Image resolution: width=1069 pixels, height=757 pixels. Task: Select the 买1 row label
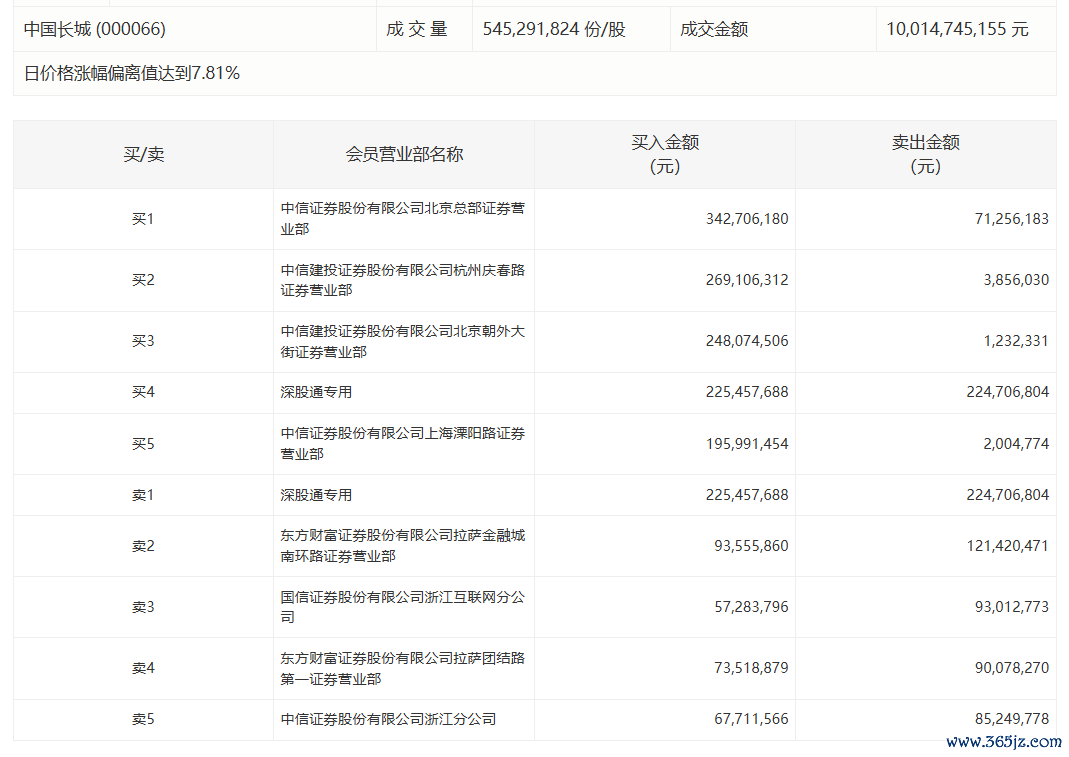143,219
